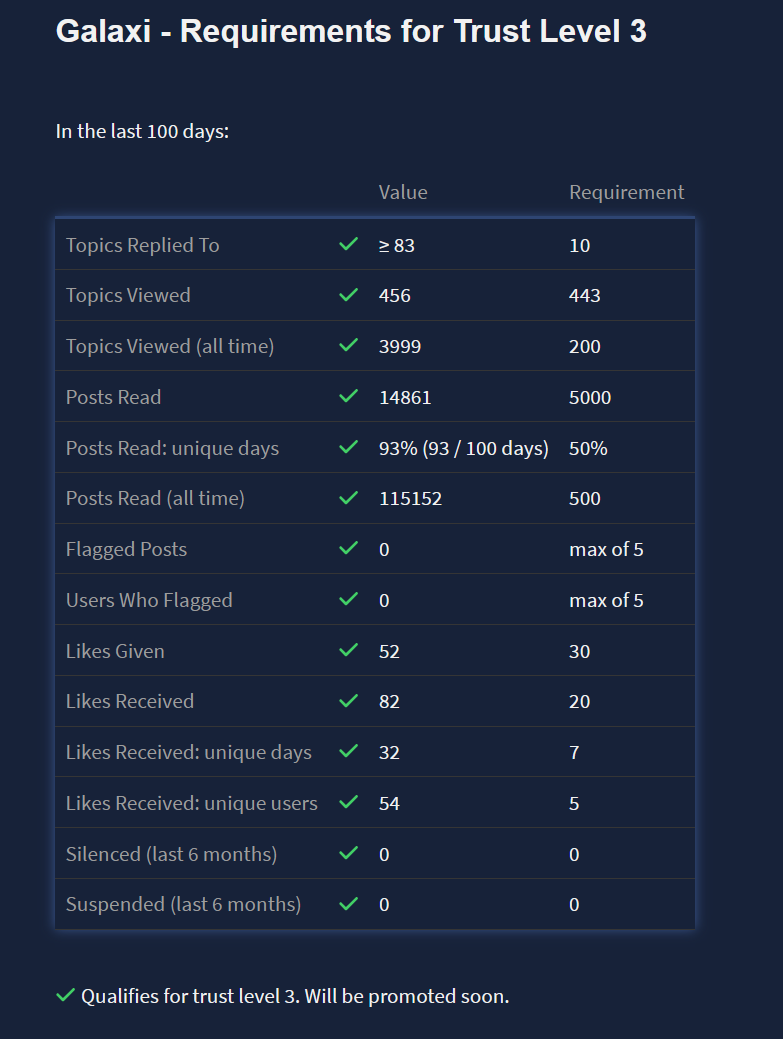
Task: Click the checkmark icon beside Topics Replied To
Action: click(x=348, y=244)
